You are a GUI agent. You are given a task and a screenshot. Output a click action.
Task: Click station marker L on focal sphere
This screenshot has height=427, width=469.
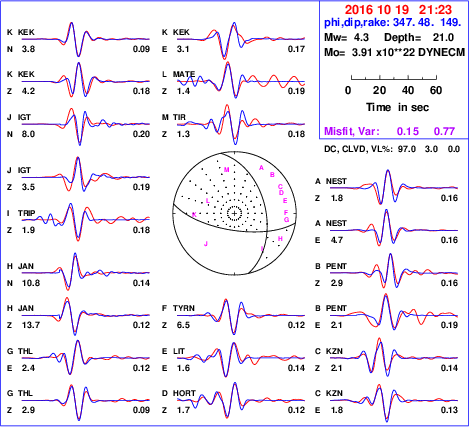pos(207,201)
